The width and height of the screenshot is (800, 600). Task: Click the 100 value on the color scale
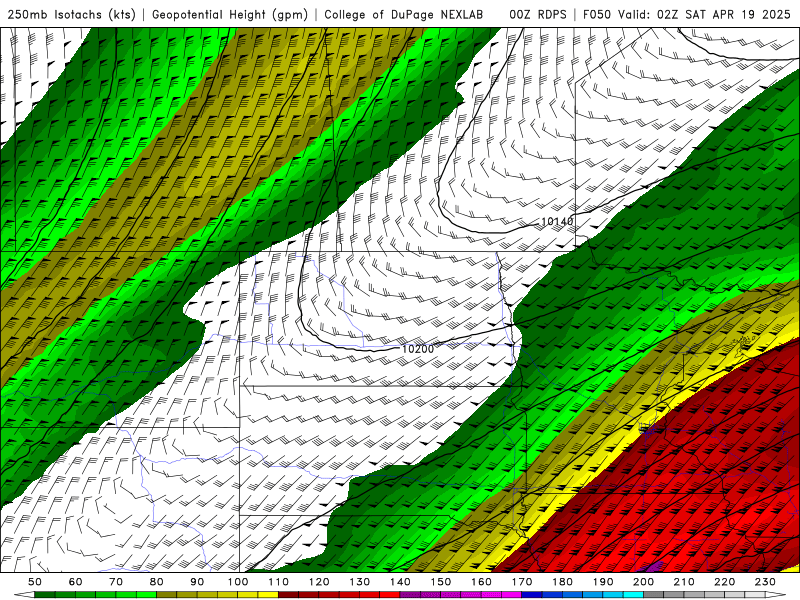pyautogui.click(x=238, y=582)
